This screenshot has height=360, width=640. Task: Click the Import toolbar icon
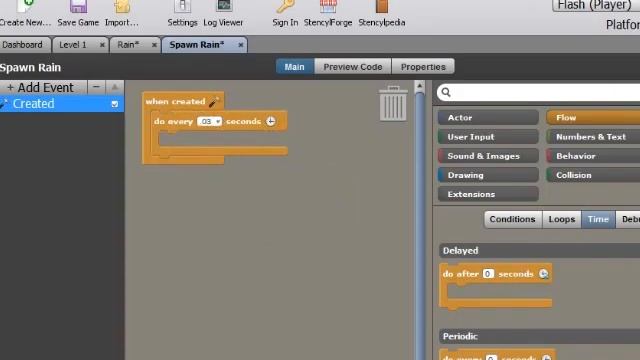pyautogui.click(x=122, y=7)
